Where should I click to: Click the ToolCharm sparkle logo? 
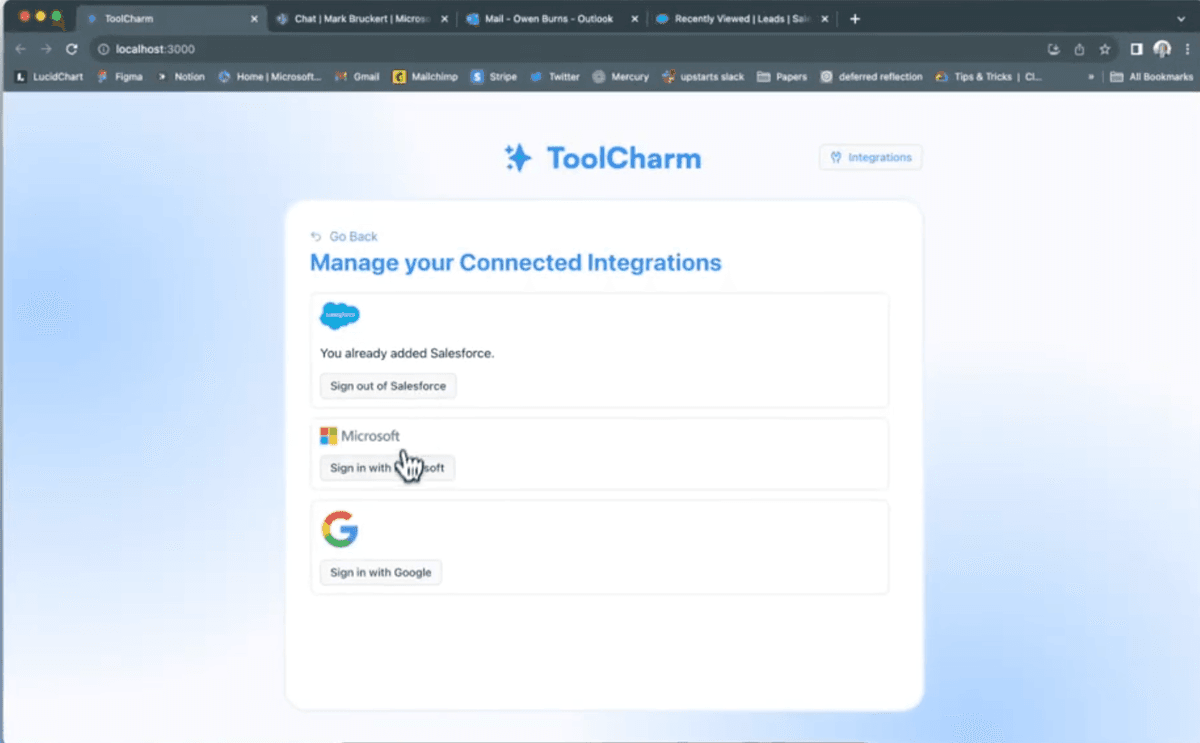[517, 157]
